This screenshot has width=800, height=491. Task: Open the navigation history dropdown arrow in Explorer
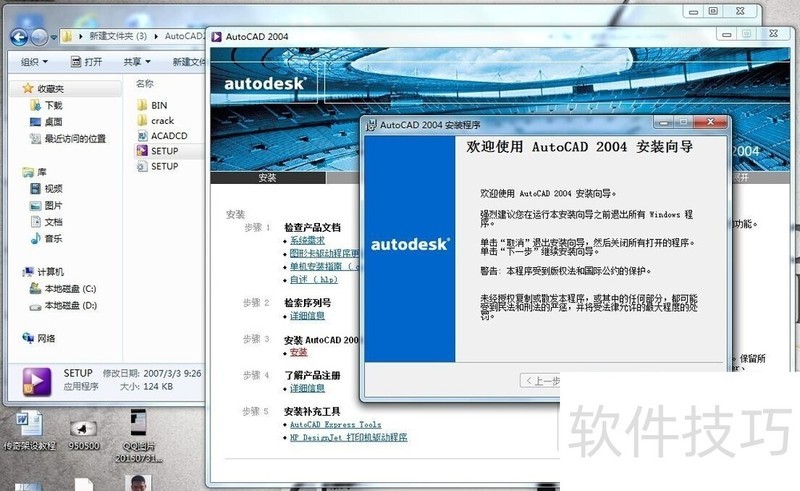click(54, 37)
